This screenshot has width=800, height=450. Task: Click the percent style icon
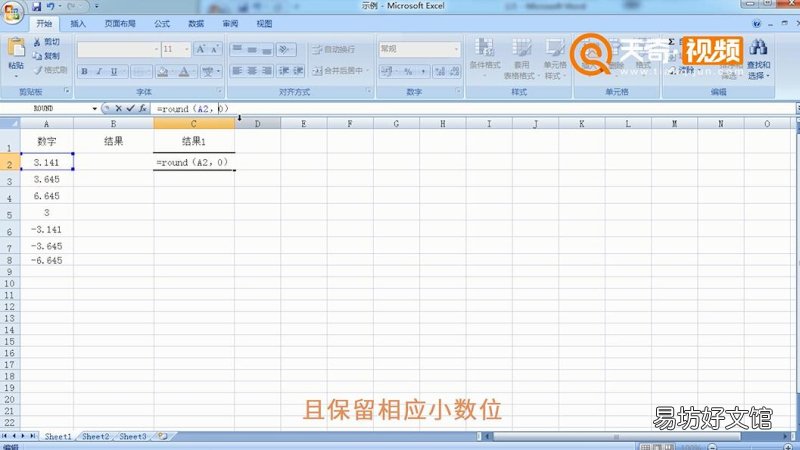408,72
